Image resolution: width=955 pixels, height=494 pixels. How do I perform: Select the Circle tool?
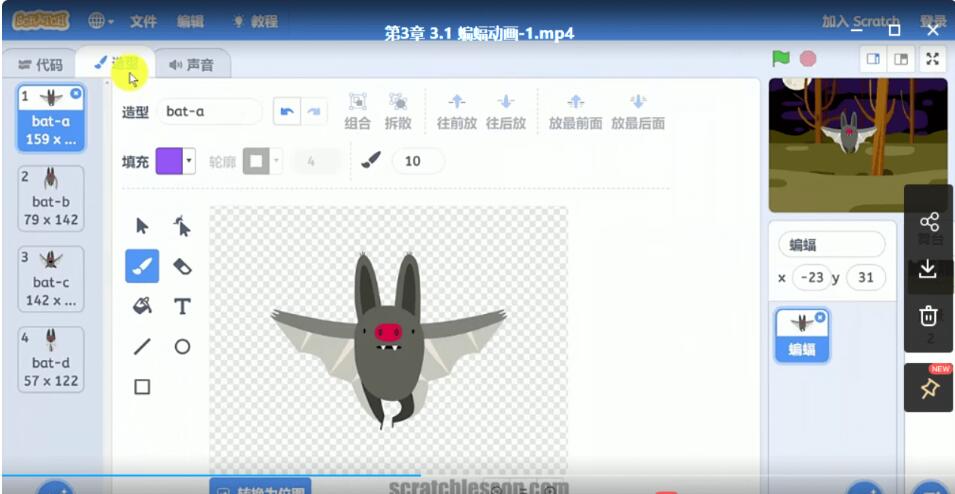[x=182, y=347]
